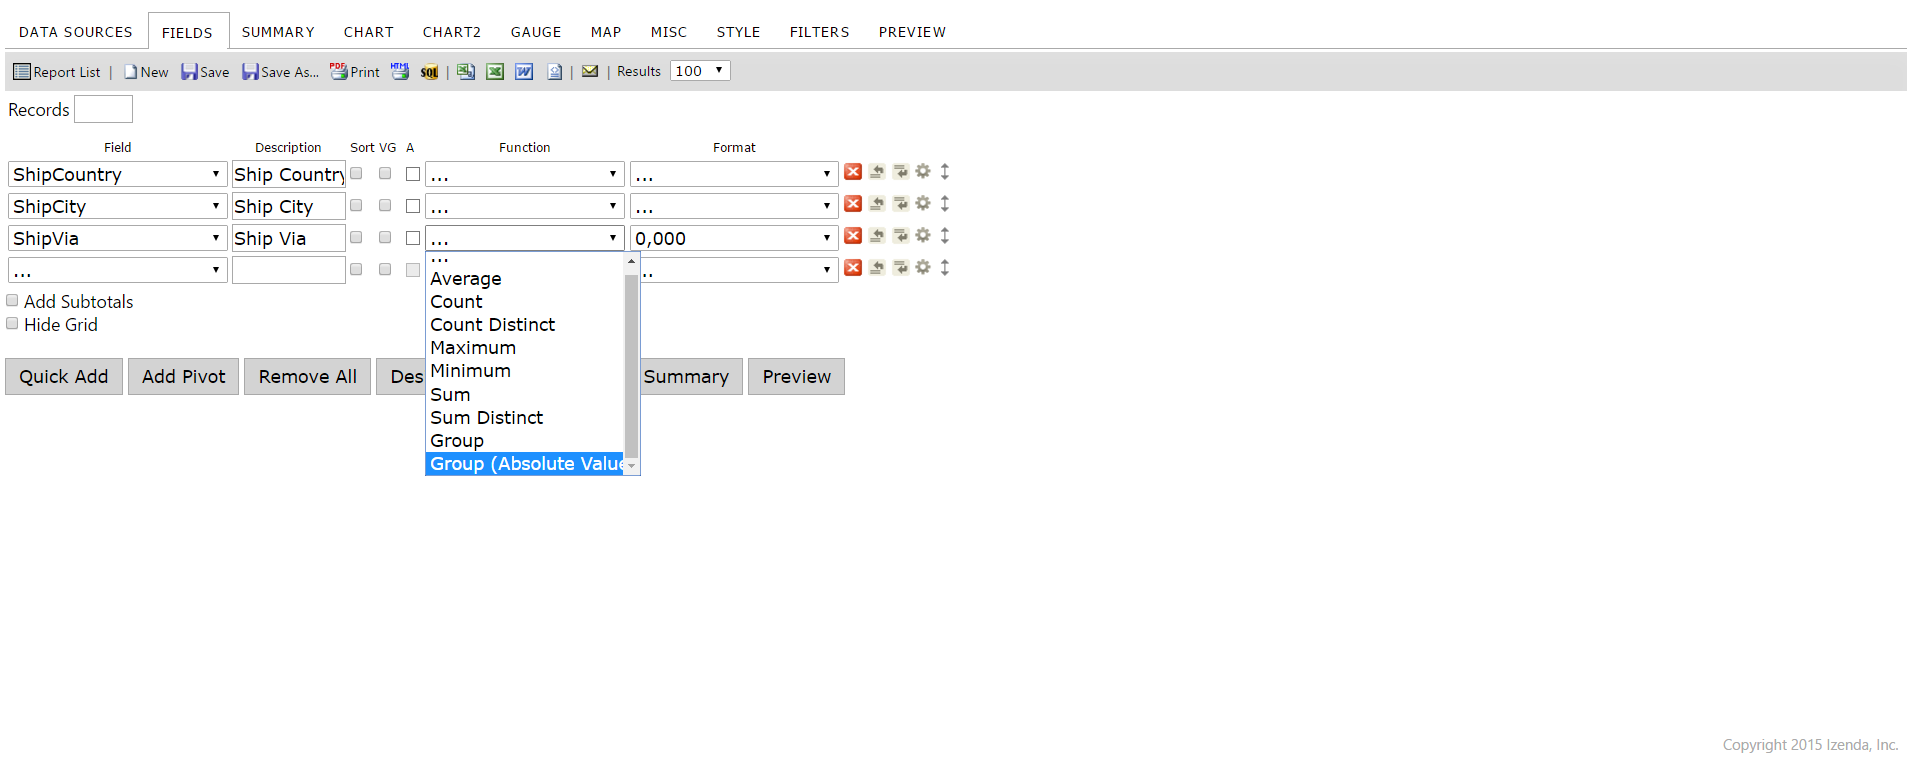The width and height of the screenshot is (1909, 762).
Task: Click the Records input field
Action: point(104,109)
